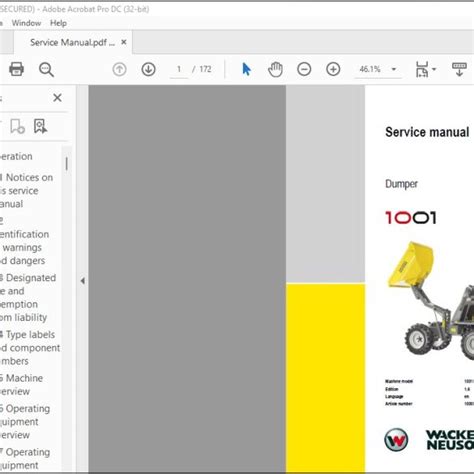This screenshot has height=474, width=474.
Task: Click the Wacker Neuson wordmark text
Action: [450, 440]
